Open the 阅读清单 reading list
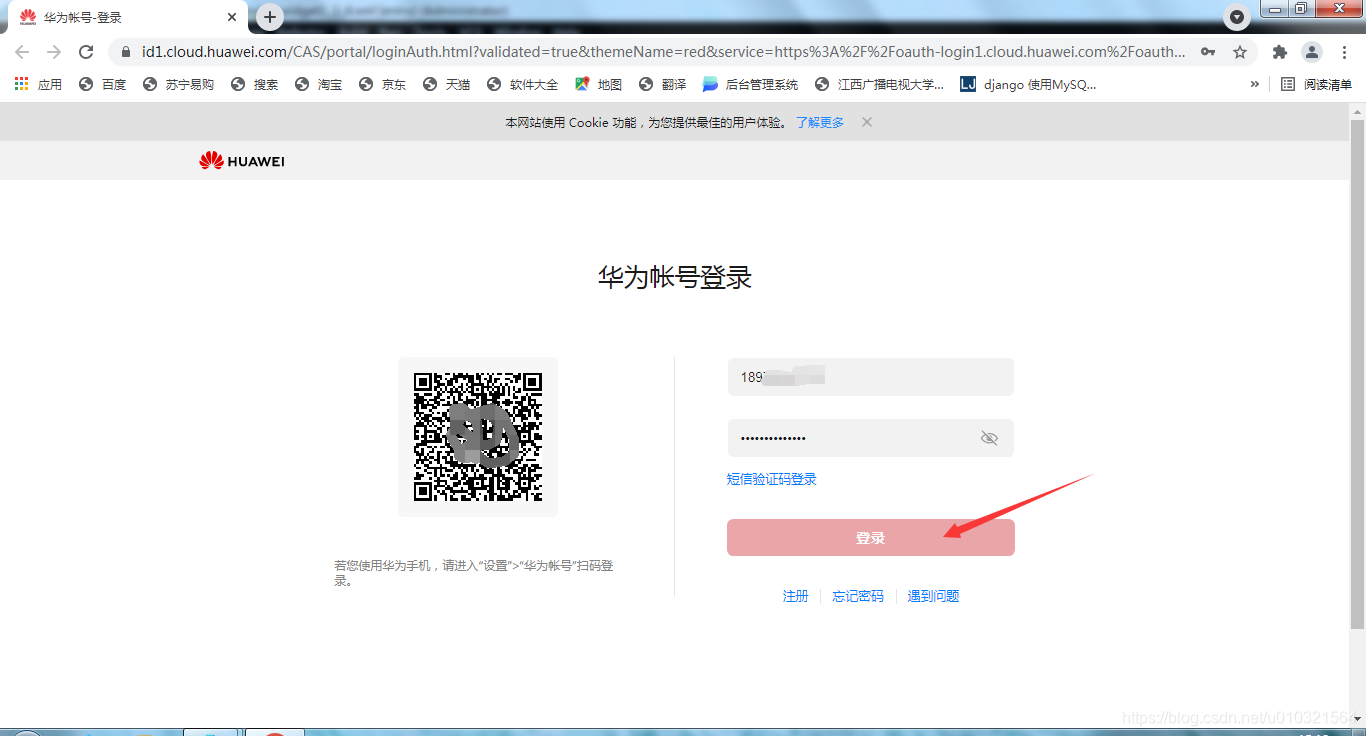The image size is (1366, 736). (1316, 85)
